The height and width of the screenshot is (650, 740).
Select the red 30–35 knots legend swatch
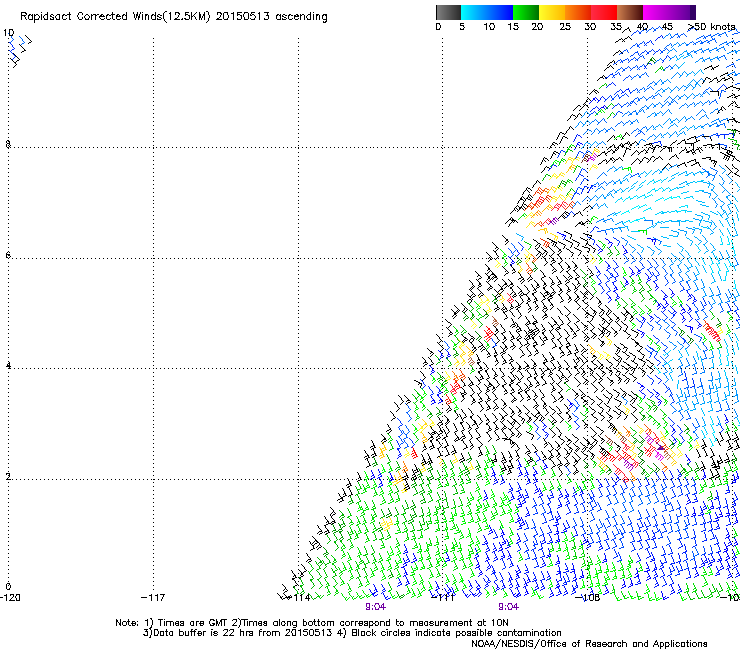tap(604, 12)
